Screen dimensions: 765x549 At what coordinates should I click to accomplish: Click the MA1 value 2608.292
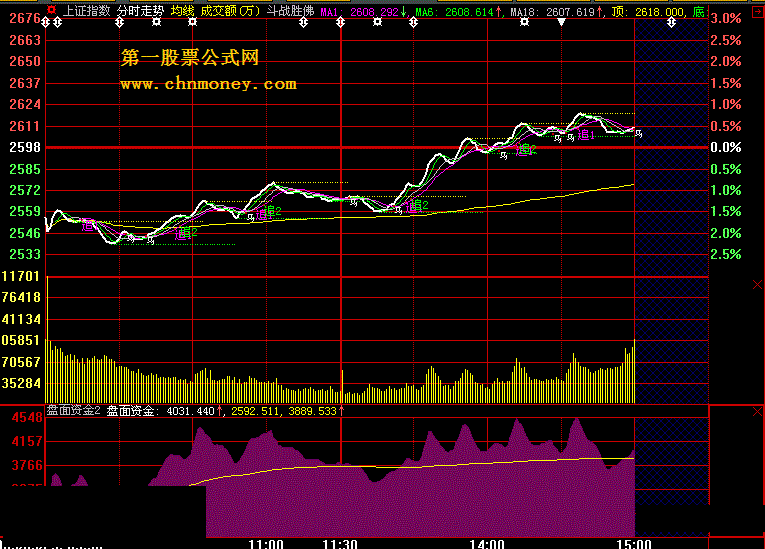pyautogui.click(x=374, y=12)
